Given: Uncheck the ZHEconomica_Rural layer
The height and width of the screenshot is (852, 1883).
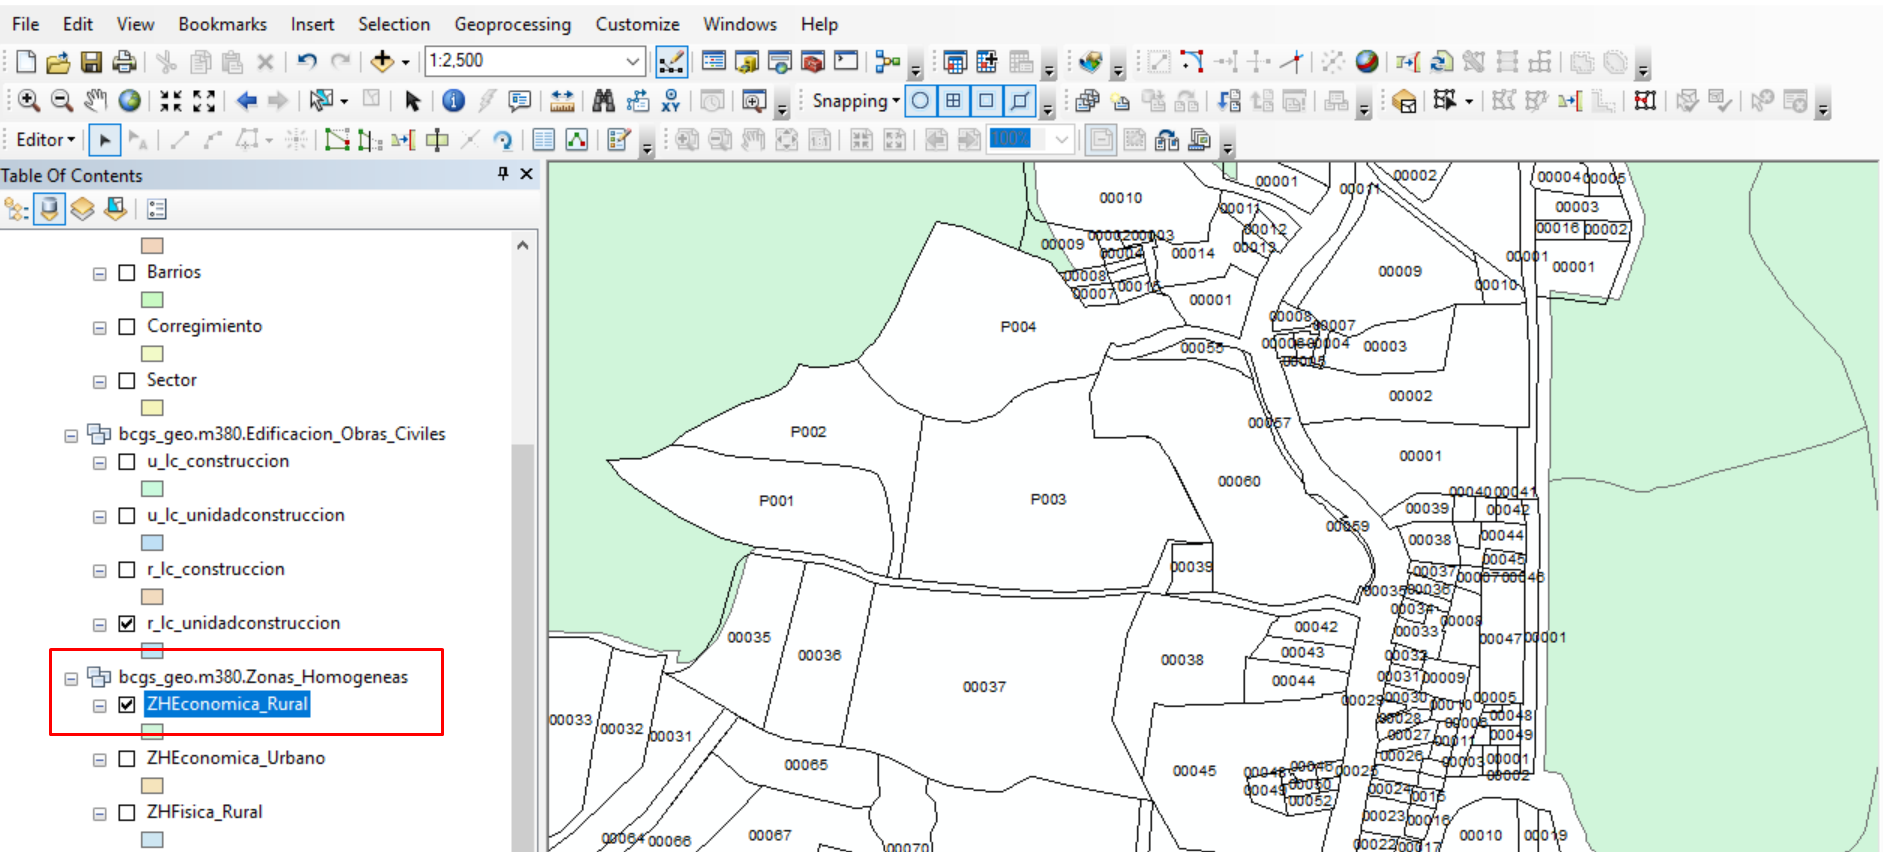Looking at the screenshot, I should 127,705.
